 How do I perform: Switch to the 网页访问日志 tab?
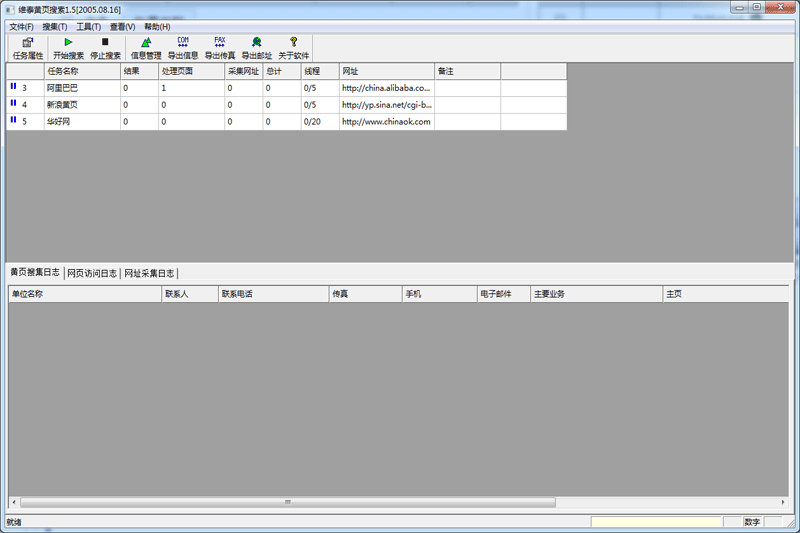tap(92, 273)
